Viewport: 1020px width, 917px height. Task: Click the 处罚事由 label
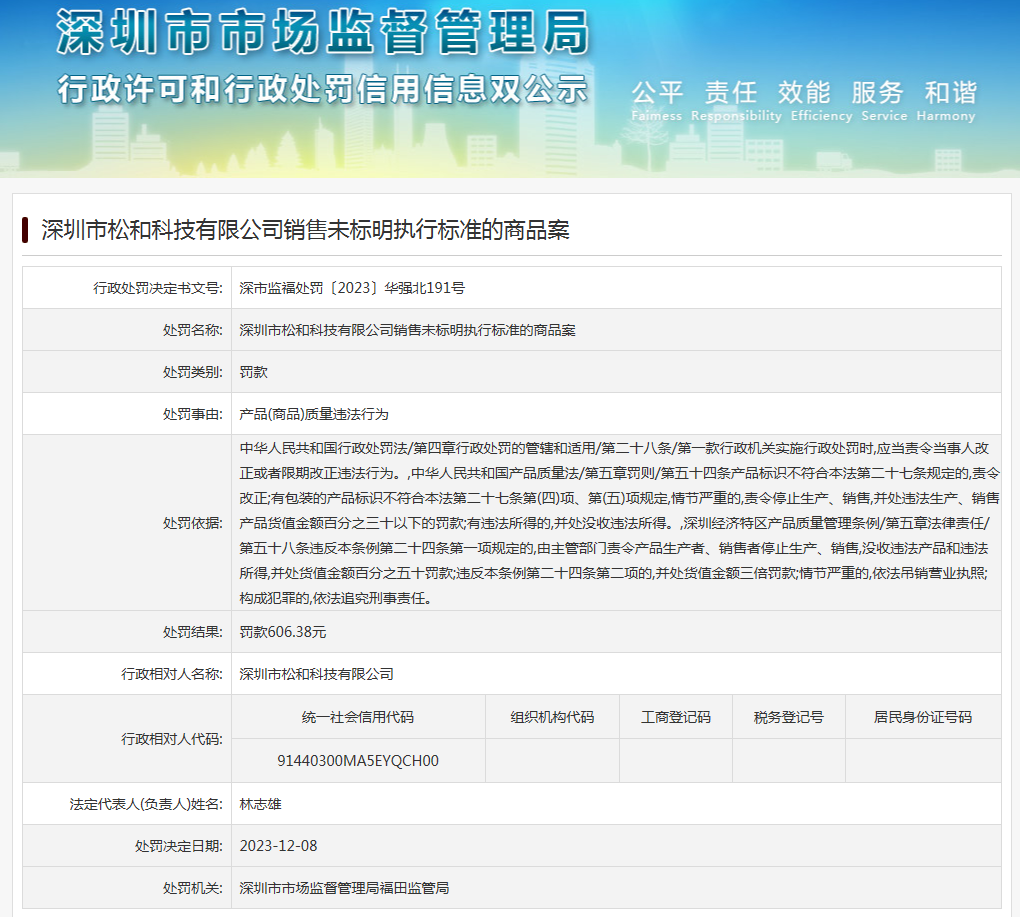[193, 414]
